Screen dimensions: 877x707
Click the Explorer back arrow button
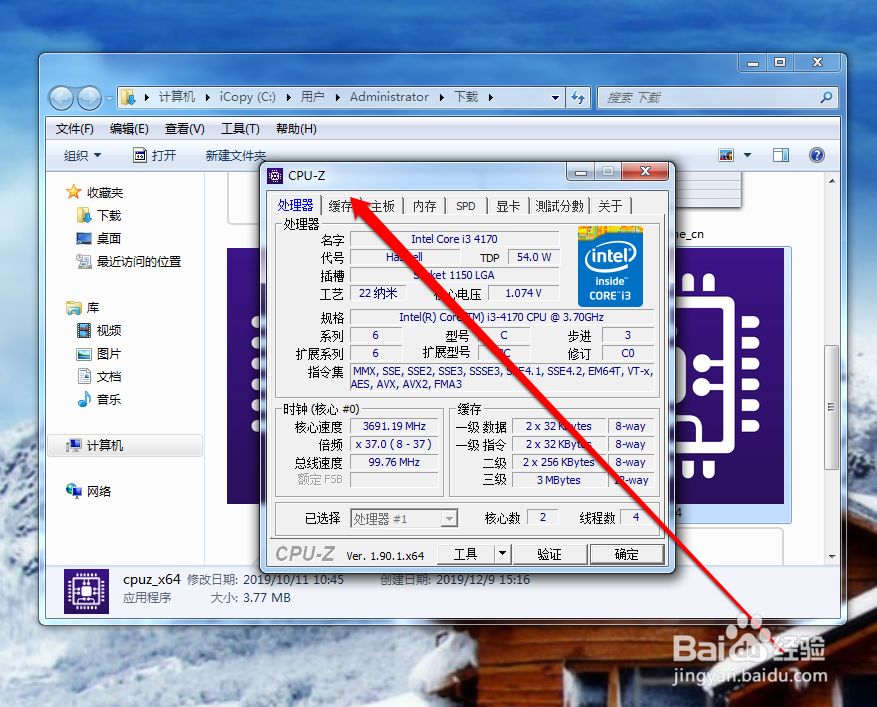(x=62, y=98)
